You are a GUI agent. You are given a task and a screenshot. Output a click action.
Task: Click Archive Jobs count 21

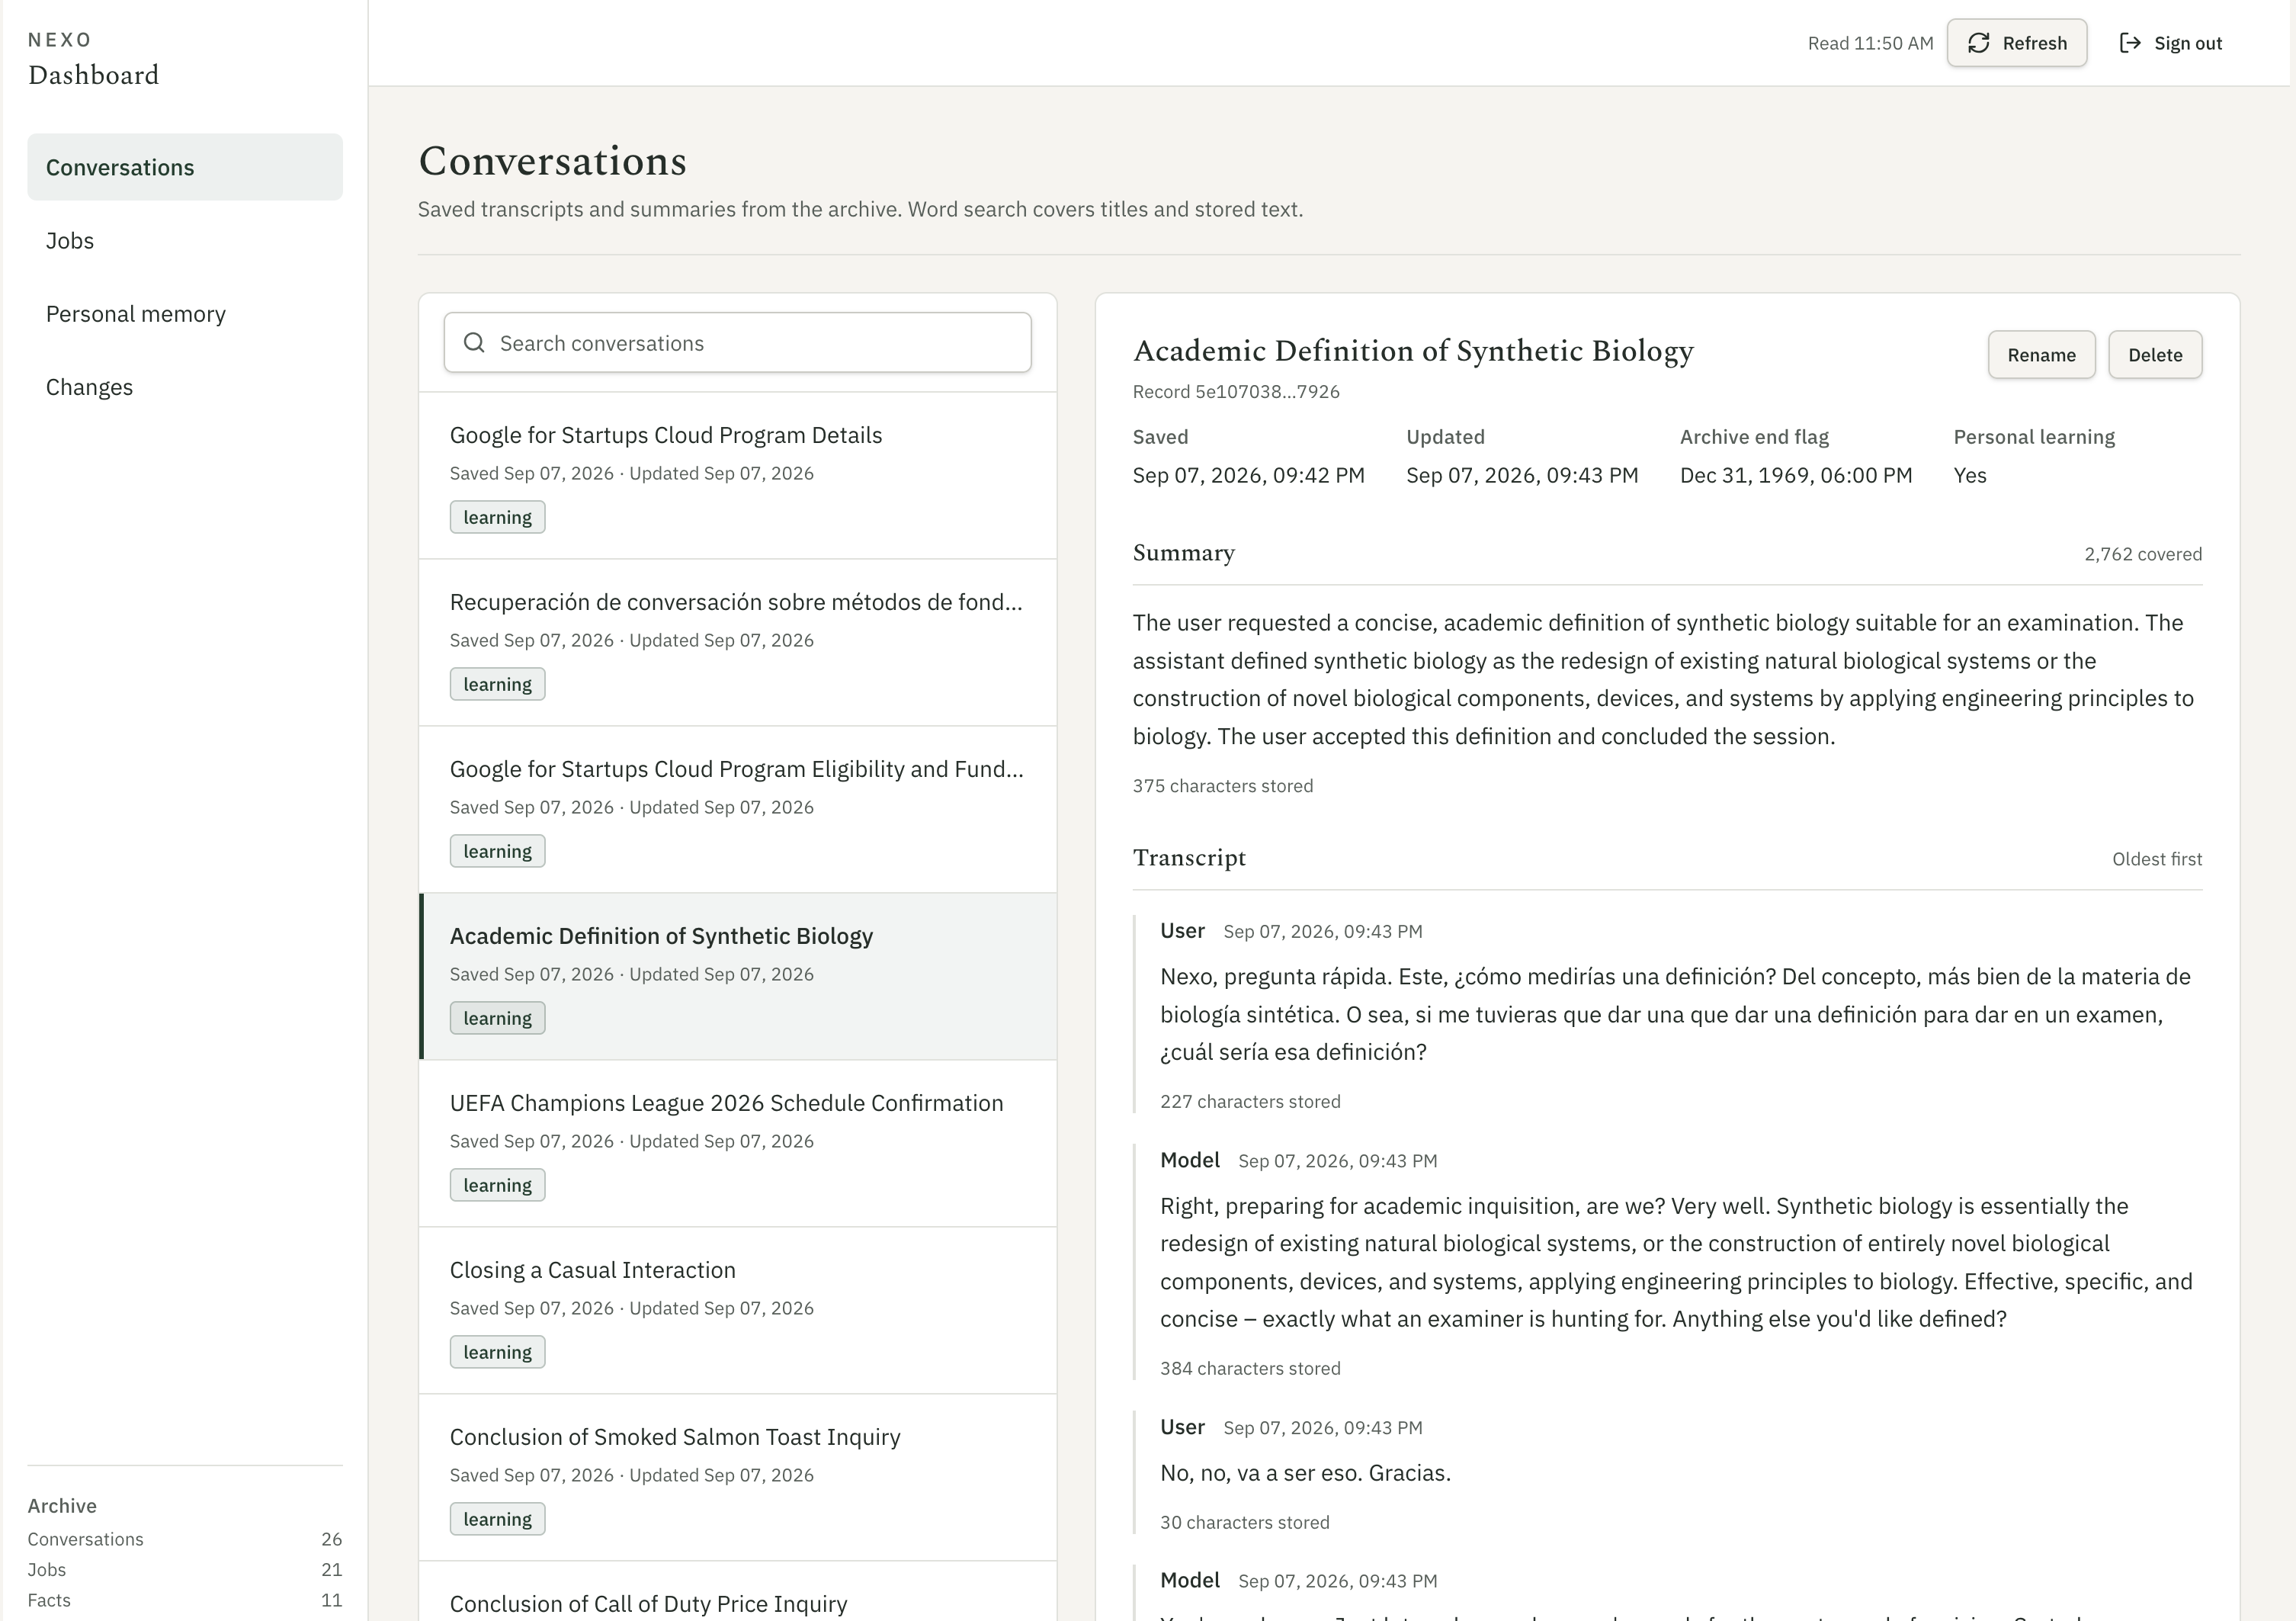pyautogui.click(x=331, y=1570)
